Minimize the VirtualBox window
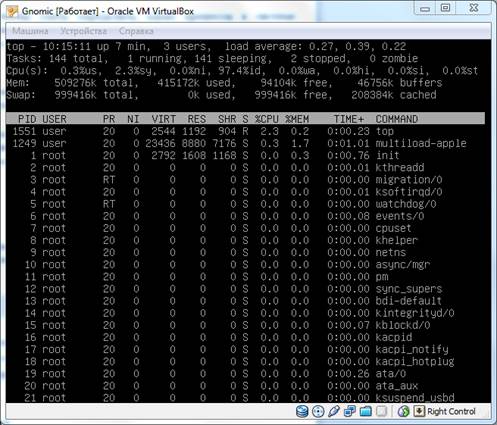 [x=425, y=8]
